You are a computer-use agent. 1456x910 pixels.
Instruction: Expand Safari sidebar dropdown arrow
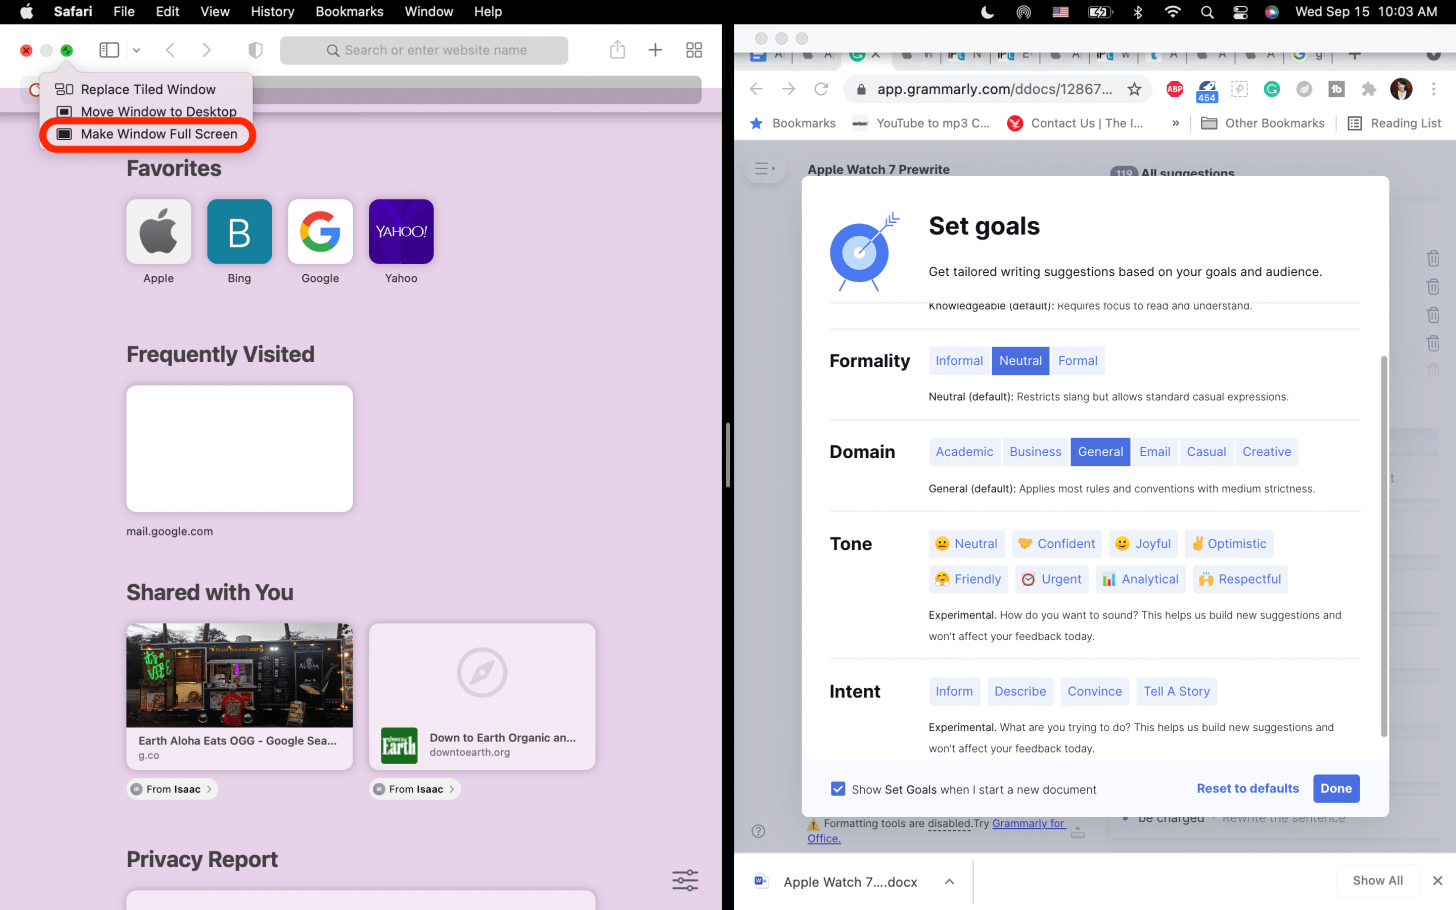coord(137,50)
